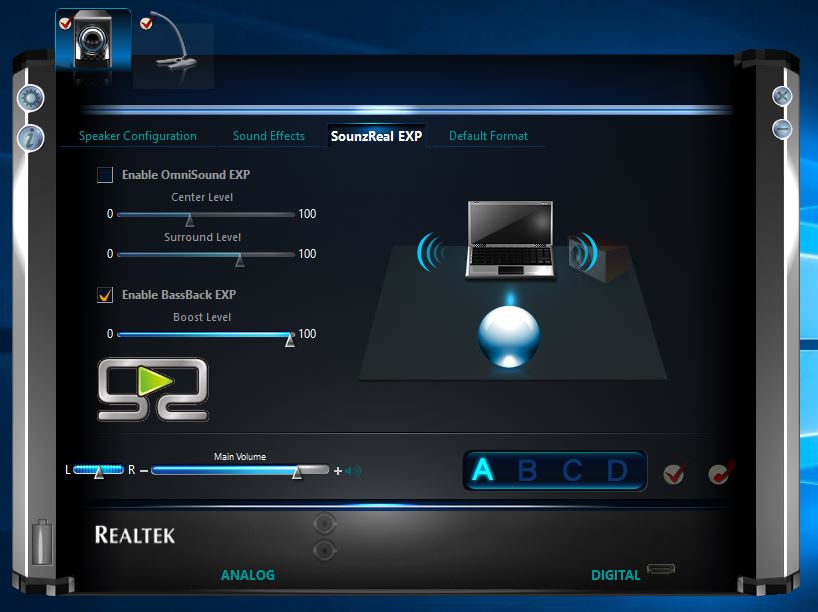The image size is (818, 612).
Task: Click the red checkmark communication device button
Action: click(x=721, y=472)
